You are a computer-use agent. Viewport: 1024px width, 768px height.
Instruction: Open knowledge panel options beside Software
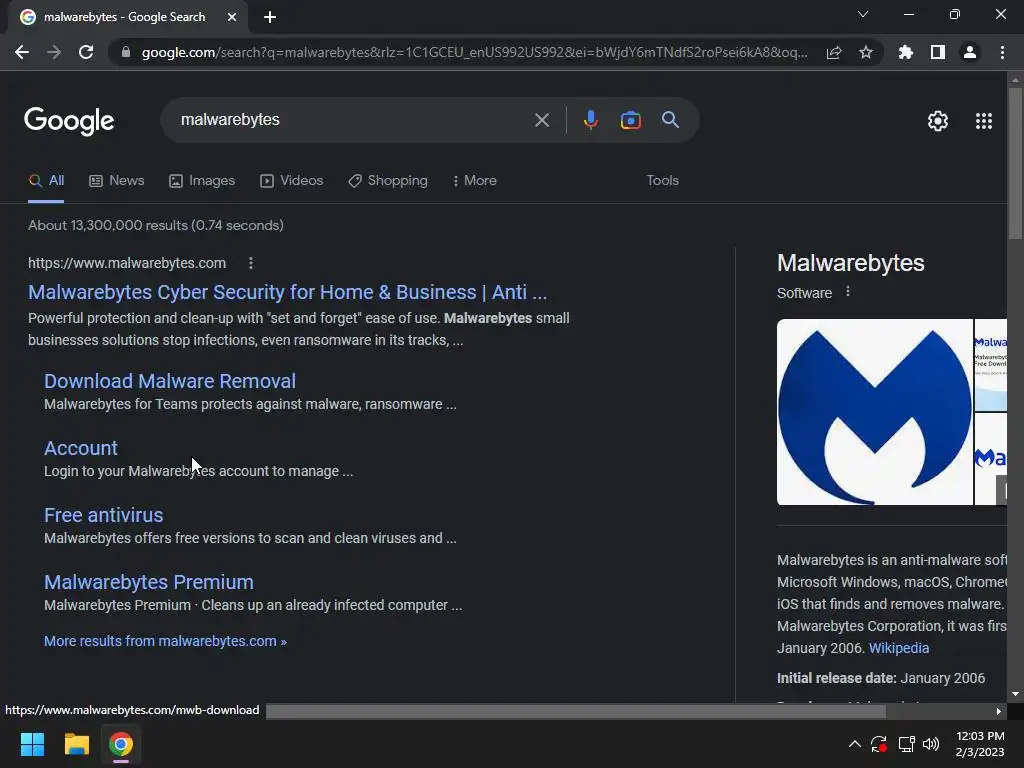click(848, 292)
